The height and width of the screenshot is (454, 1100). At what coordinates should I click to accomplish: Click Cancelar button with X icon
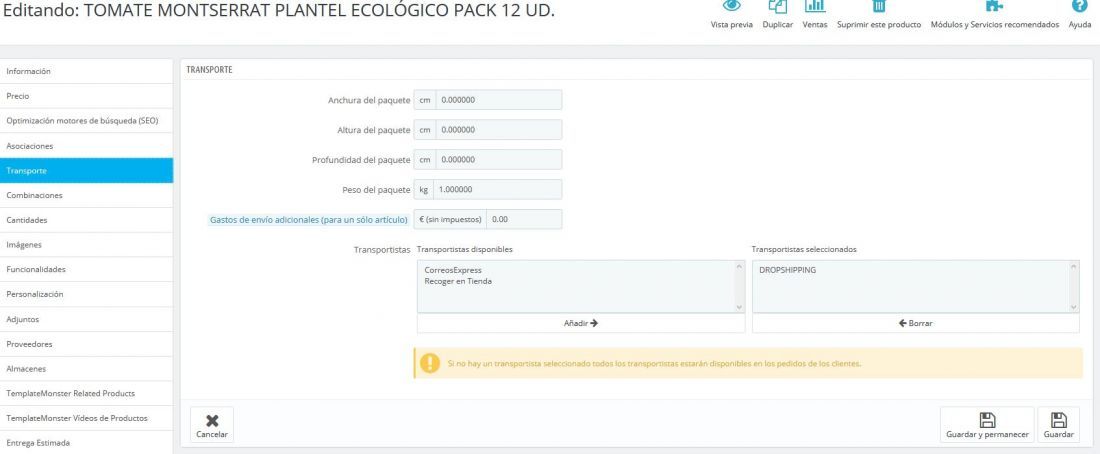click(x=212, y=425)
